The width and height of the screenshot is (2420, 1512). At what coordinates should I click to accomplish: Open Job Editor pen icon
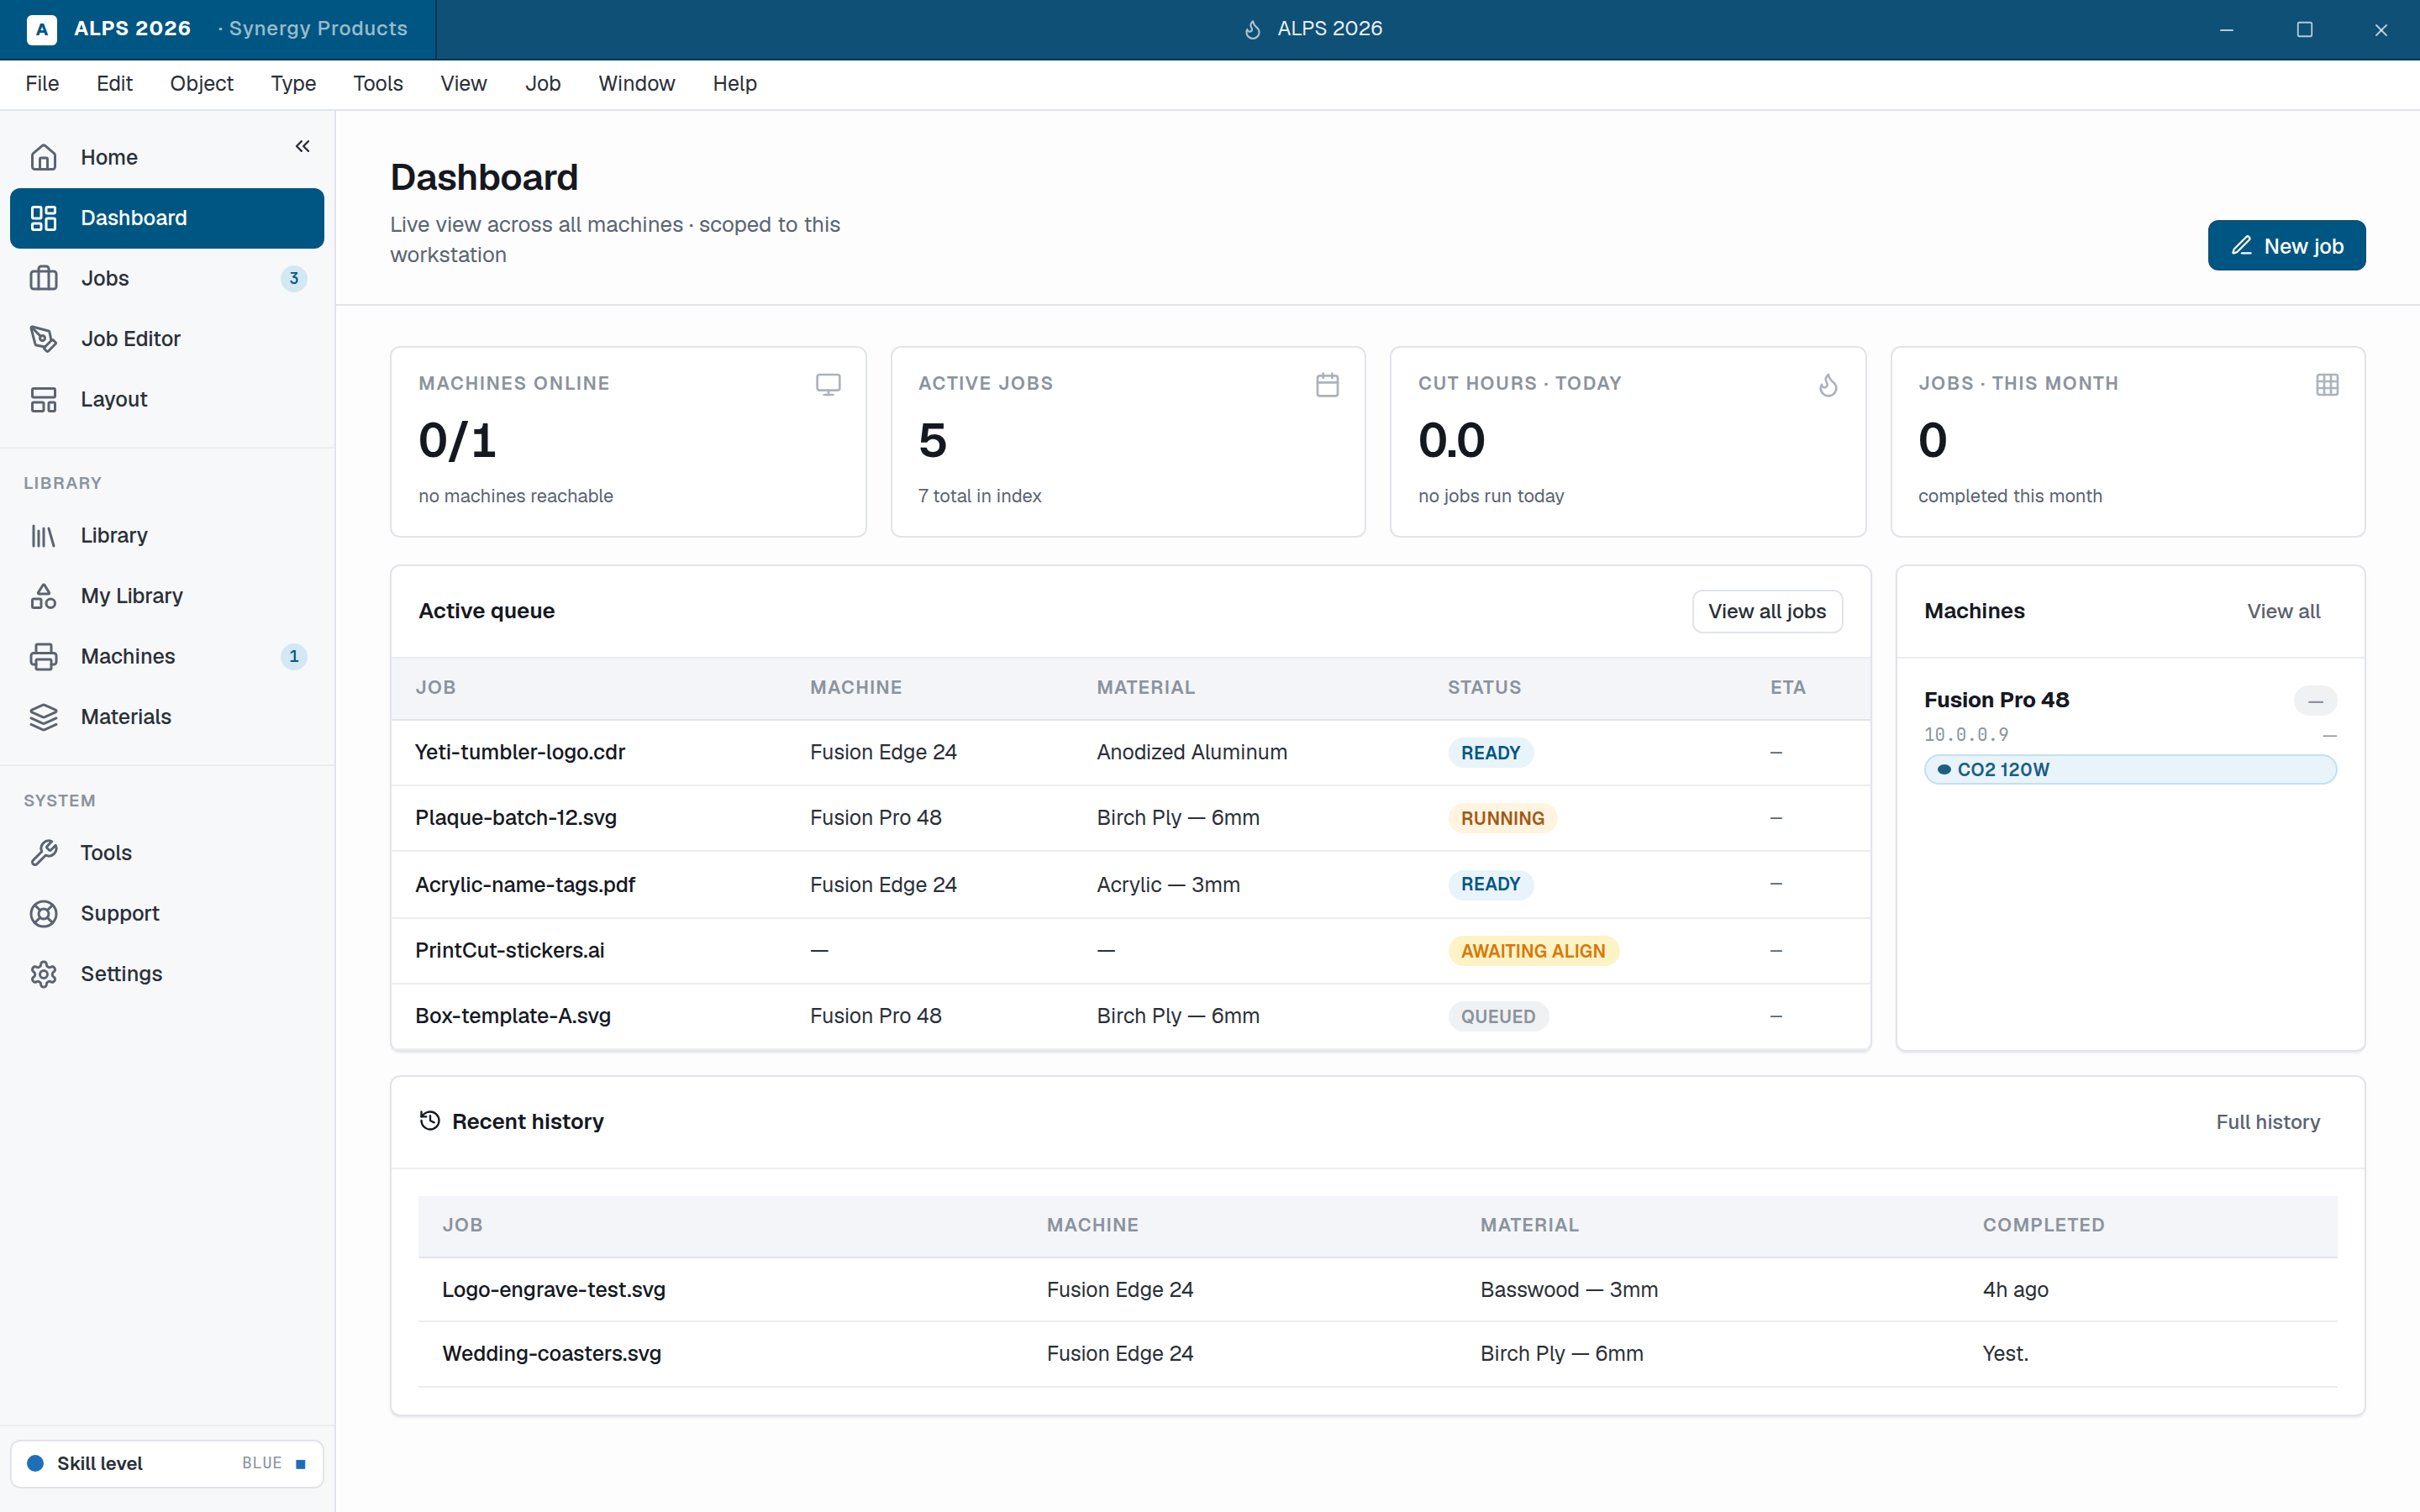pyautogui.click(x=44, y=338)
